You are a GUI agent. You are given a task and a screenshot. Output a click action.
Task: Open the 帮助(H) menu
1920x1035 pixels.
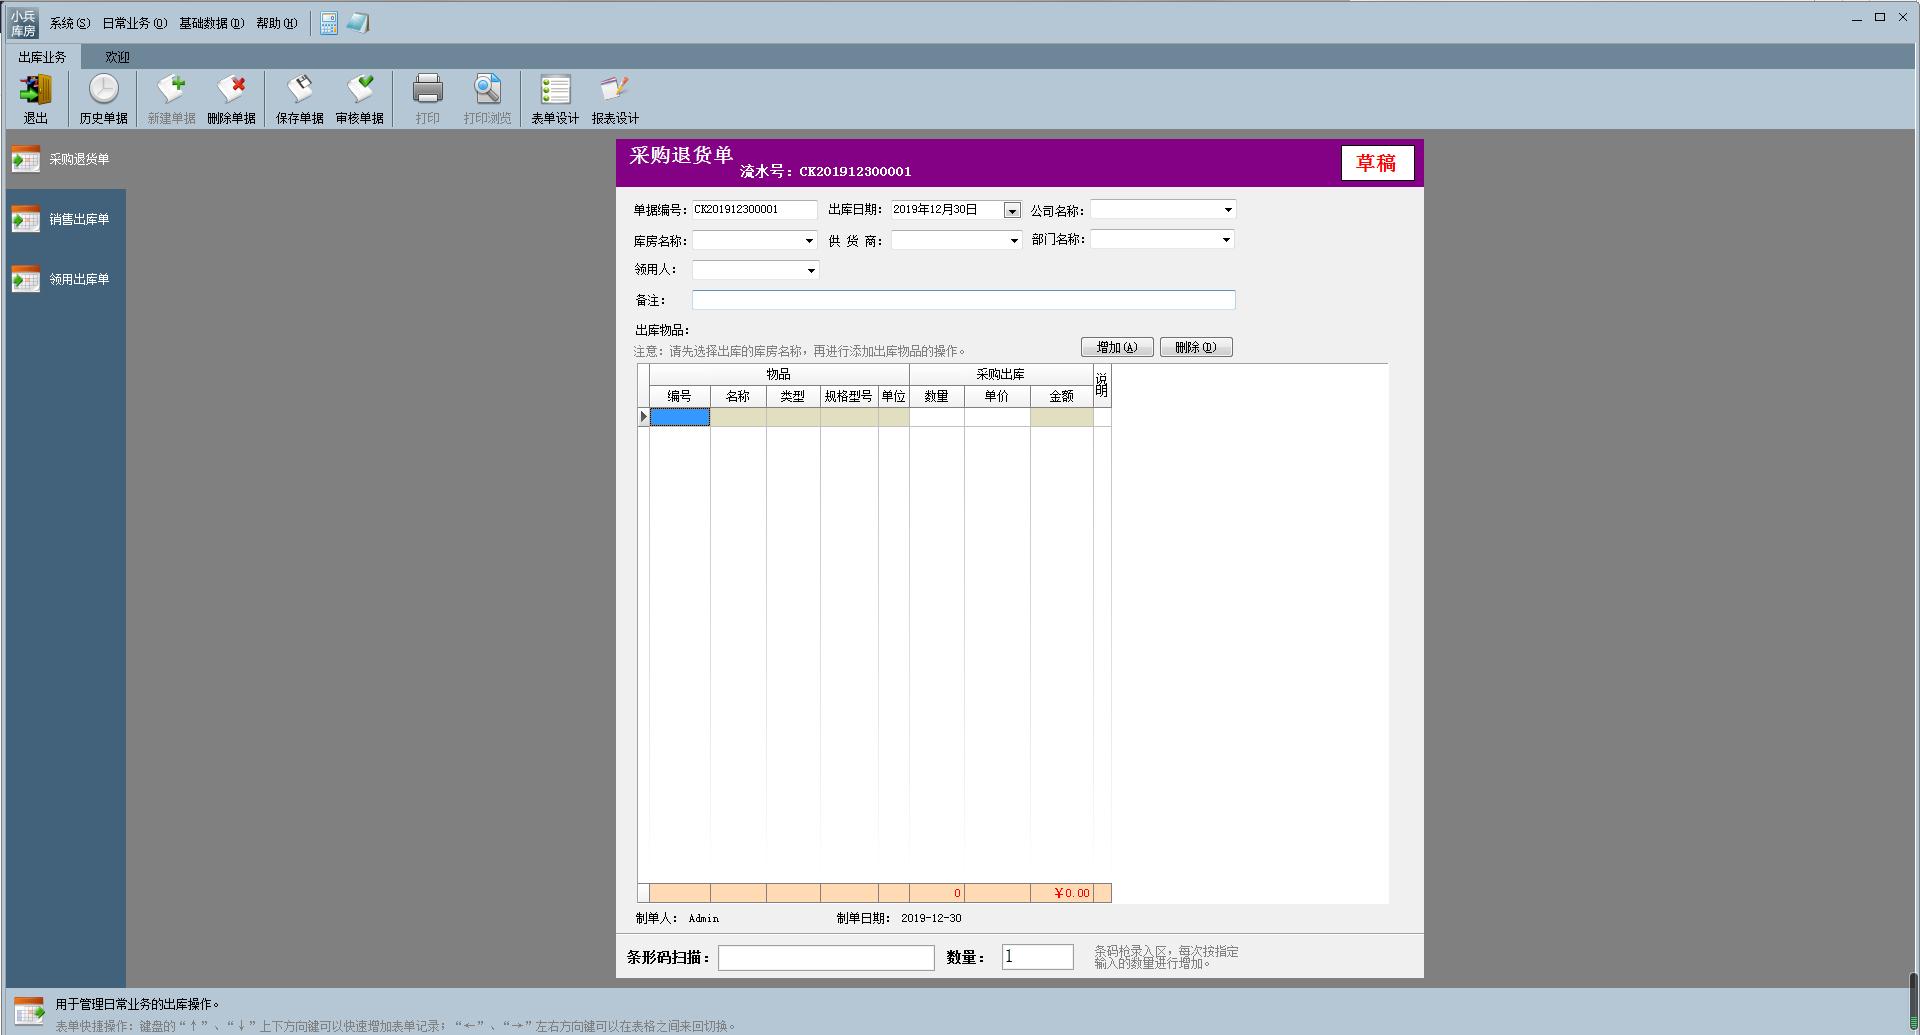pos(277,23)
